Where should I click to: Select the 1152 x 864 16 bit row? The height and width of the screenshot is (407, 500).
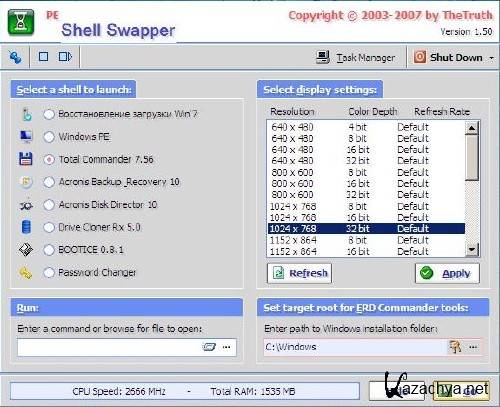click(x=366, y=251)
